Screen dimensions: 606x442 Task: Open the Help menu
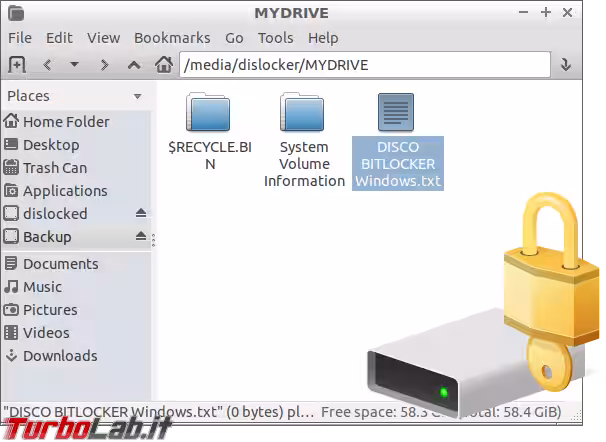tap(323, 38)
